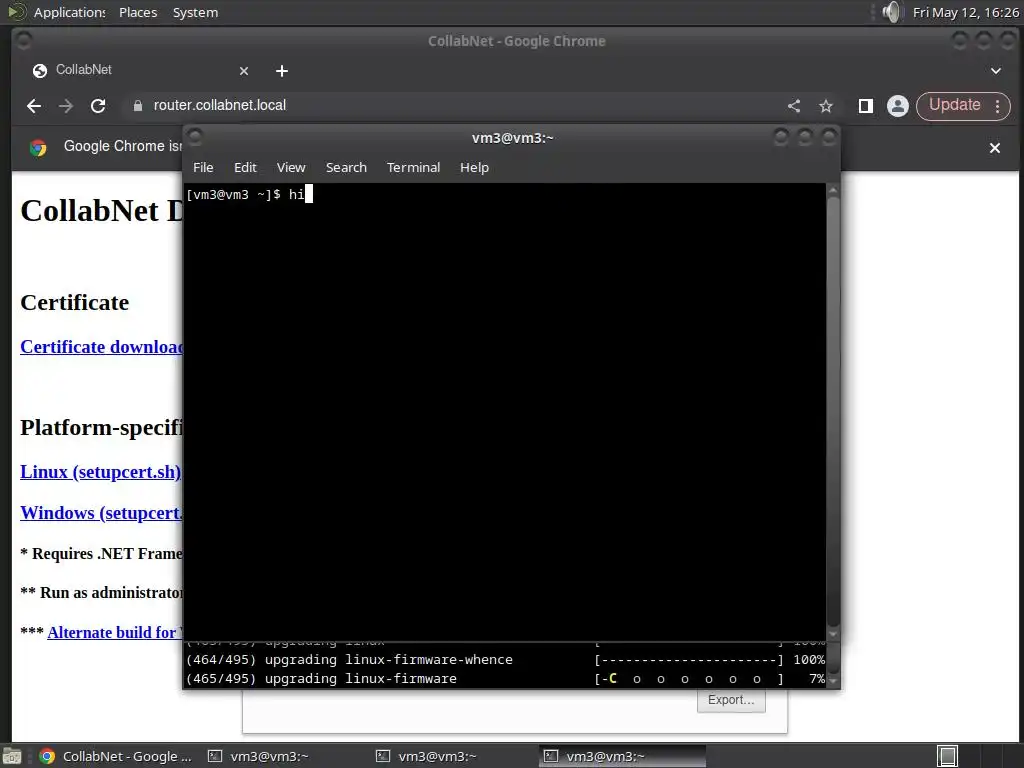The width and height of the screenshot is (1024, 768).
Task: Close the CollabNet tab
Action: [x=244, y=71]
